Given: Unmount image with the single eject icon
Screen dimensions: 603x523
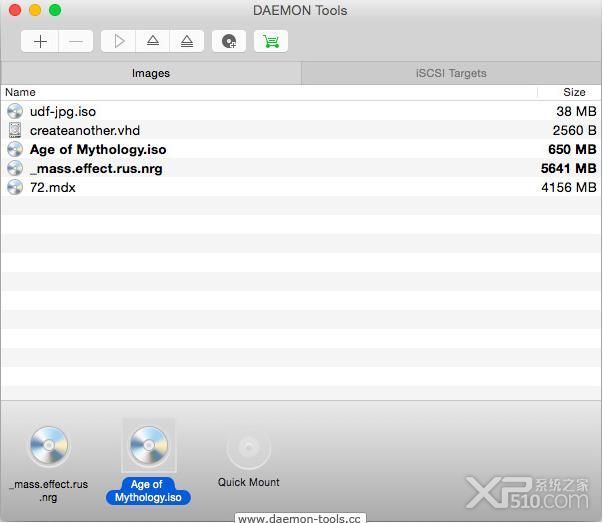Looking at the screenshot, I should click(x=153, y=41).
